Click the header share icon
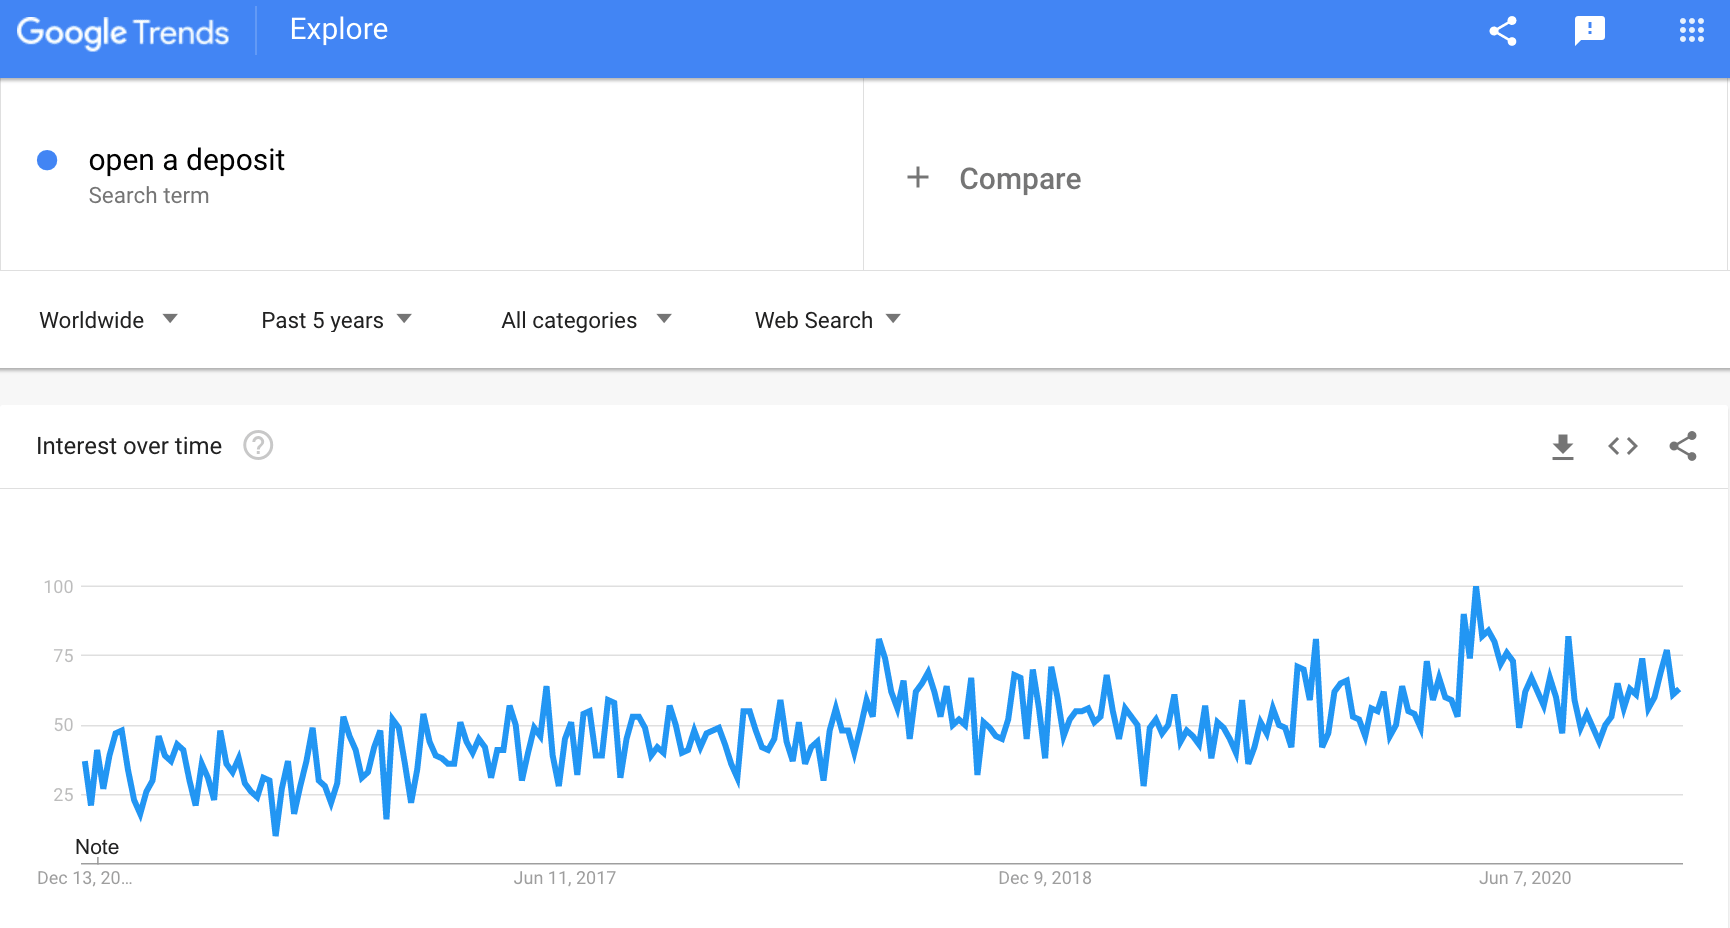This screenshot has height=928, width=1730. pyautogui.click(x=1502, y=31)
